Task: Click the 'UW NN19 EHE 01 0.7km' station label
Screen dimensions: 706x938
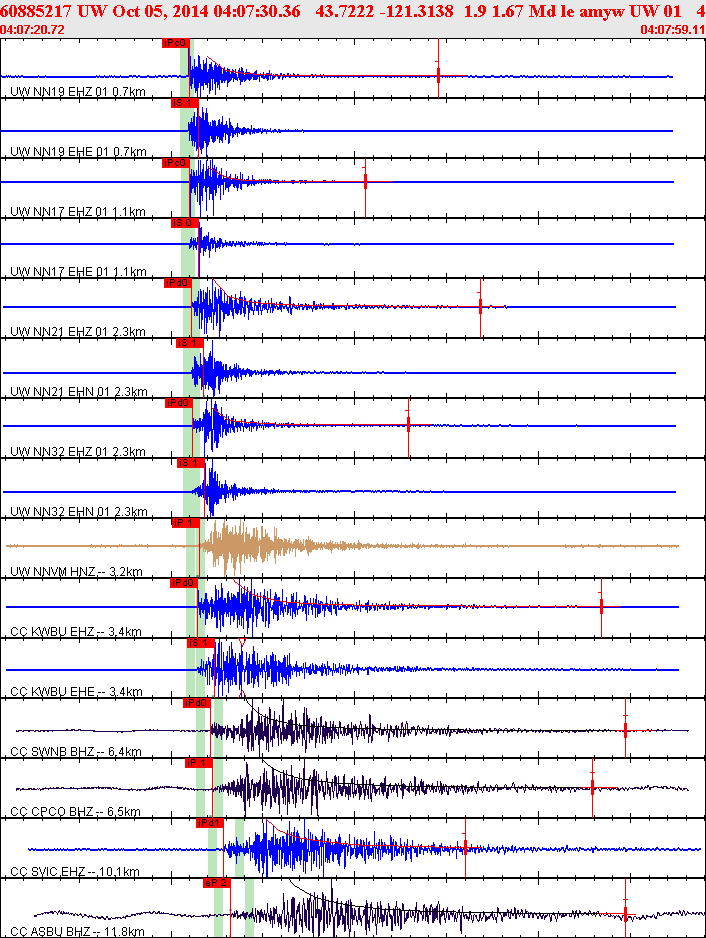Action: [x=78, y=151]
